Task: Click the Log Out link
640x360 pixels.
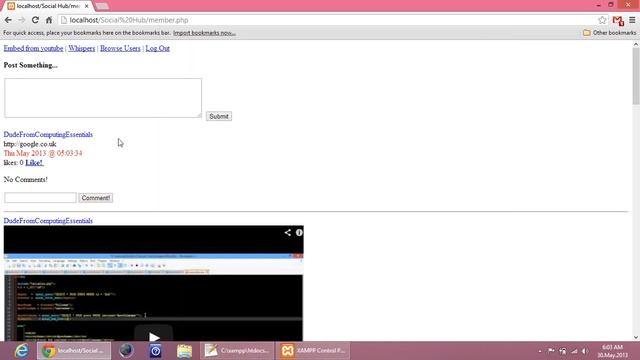Action: pyautogui.click(x=158, y=48)
